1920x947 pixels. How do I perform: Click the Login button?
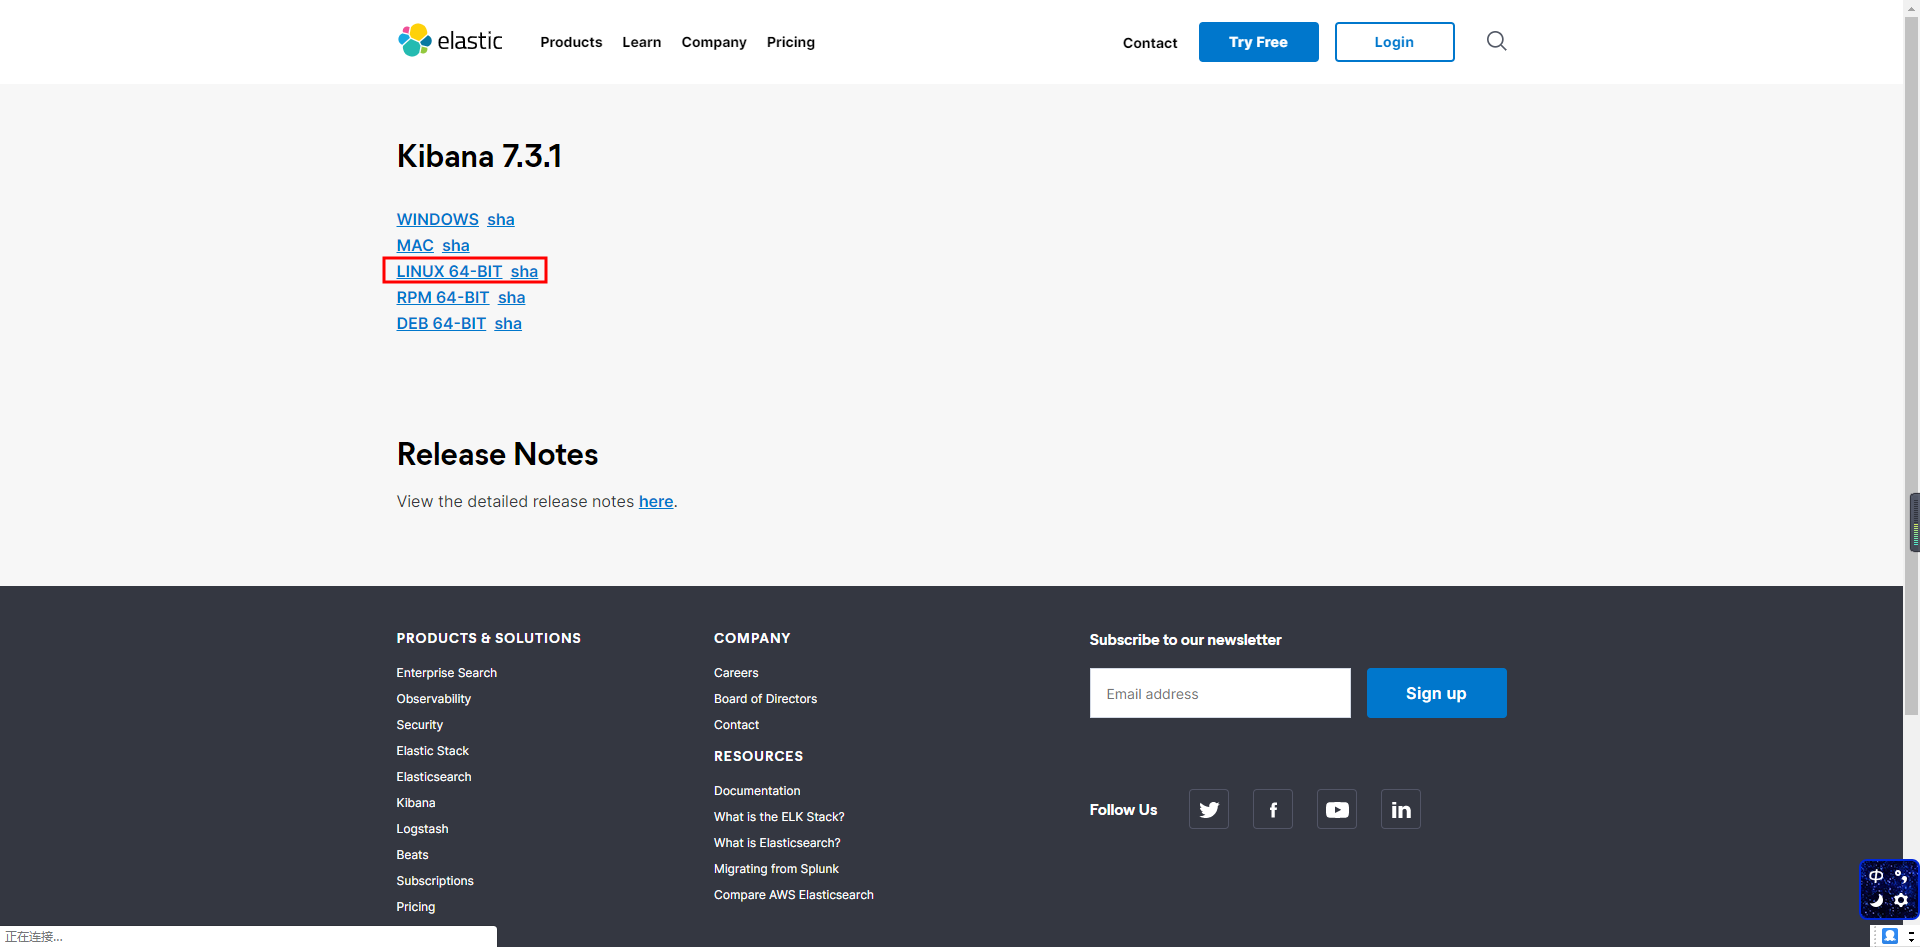point(1394,42)
